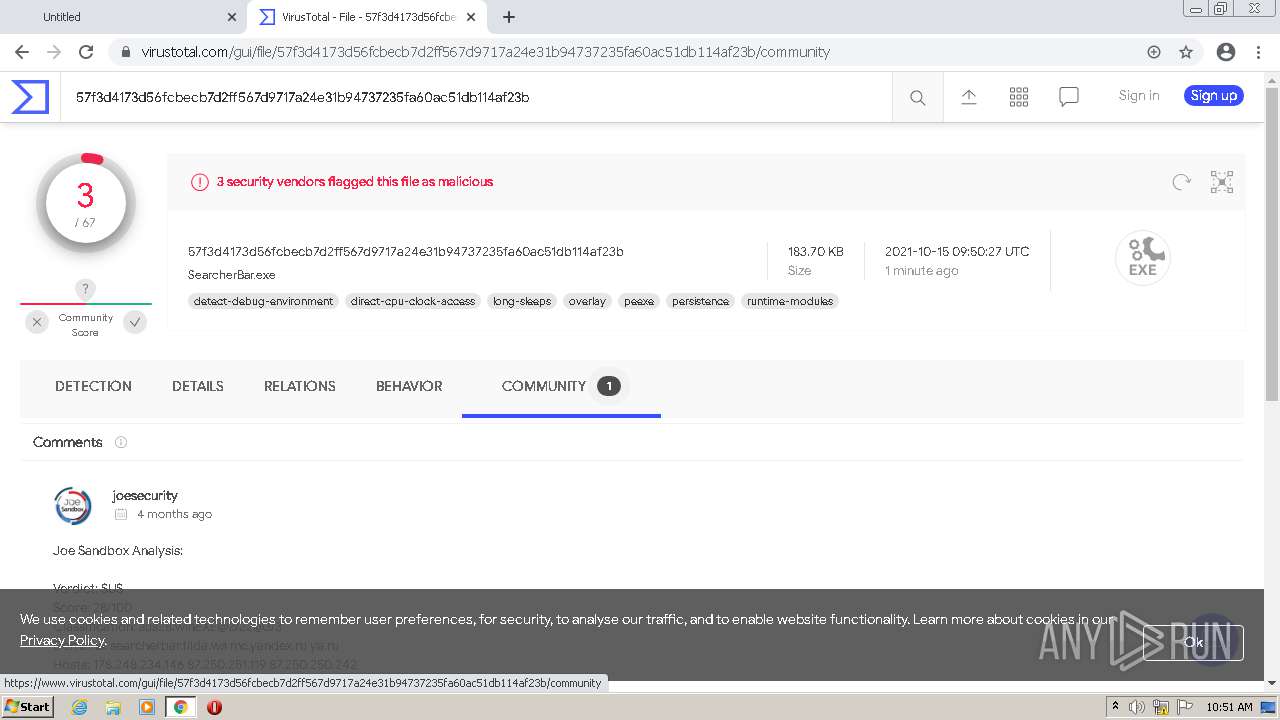
Task: Click the persistence tag
Action: tap(700, 301)
